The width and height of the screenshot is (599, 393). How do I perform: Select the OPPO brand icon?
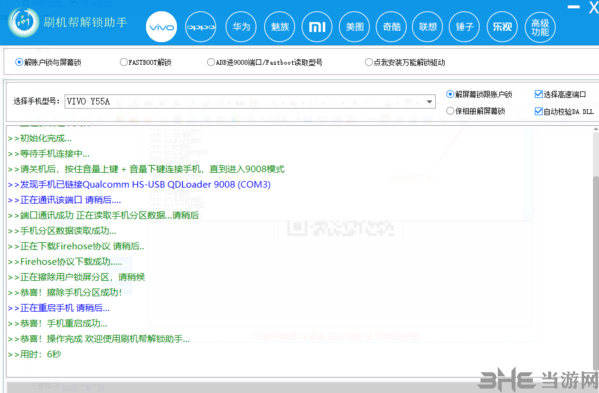click(x=201, y=27)
